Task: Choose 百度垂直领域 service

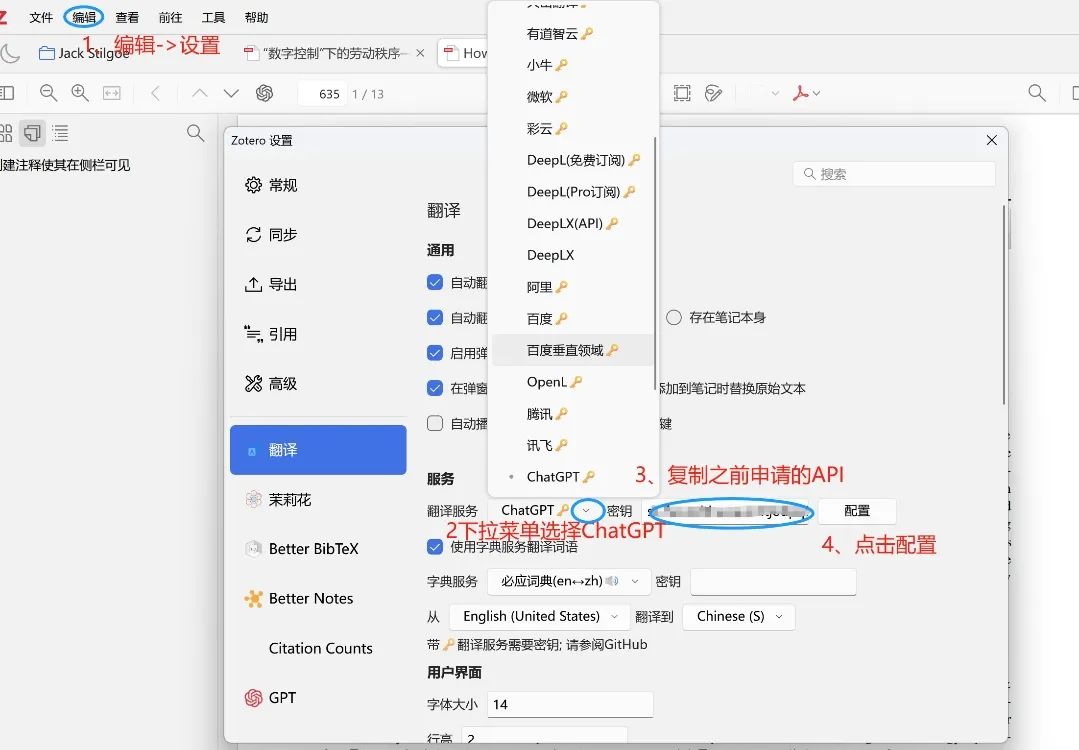Action: pyautogui.click(x=572, y=350)
